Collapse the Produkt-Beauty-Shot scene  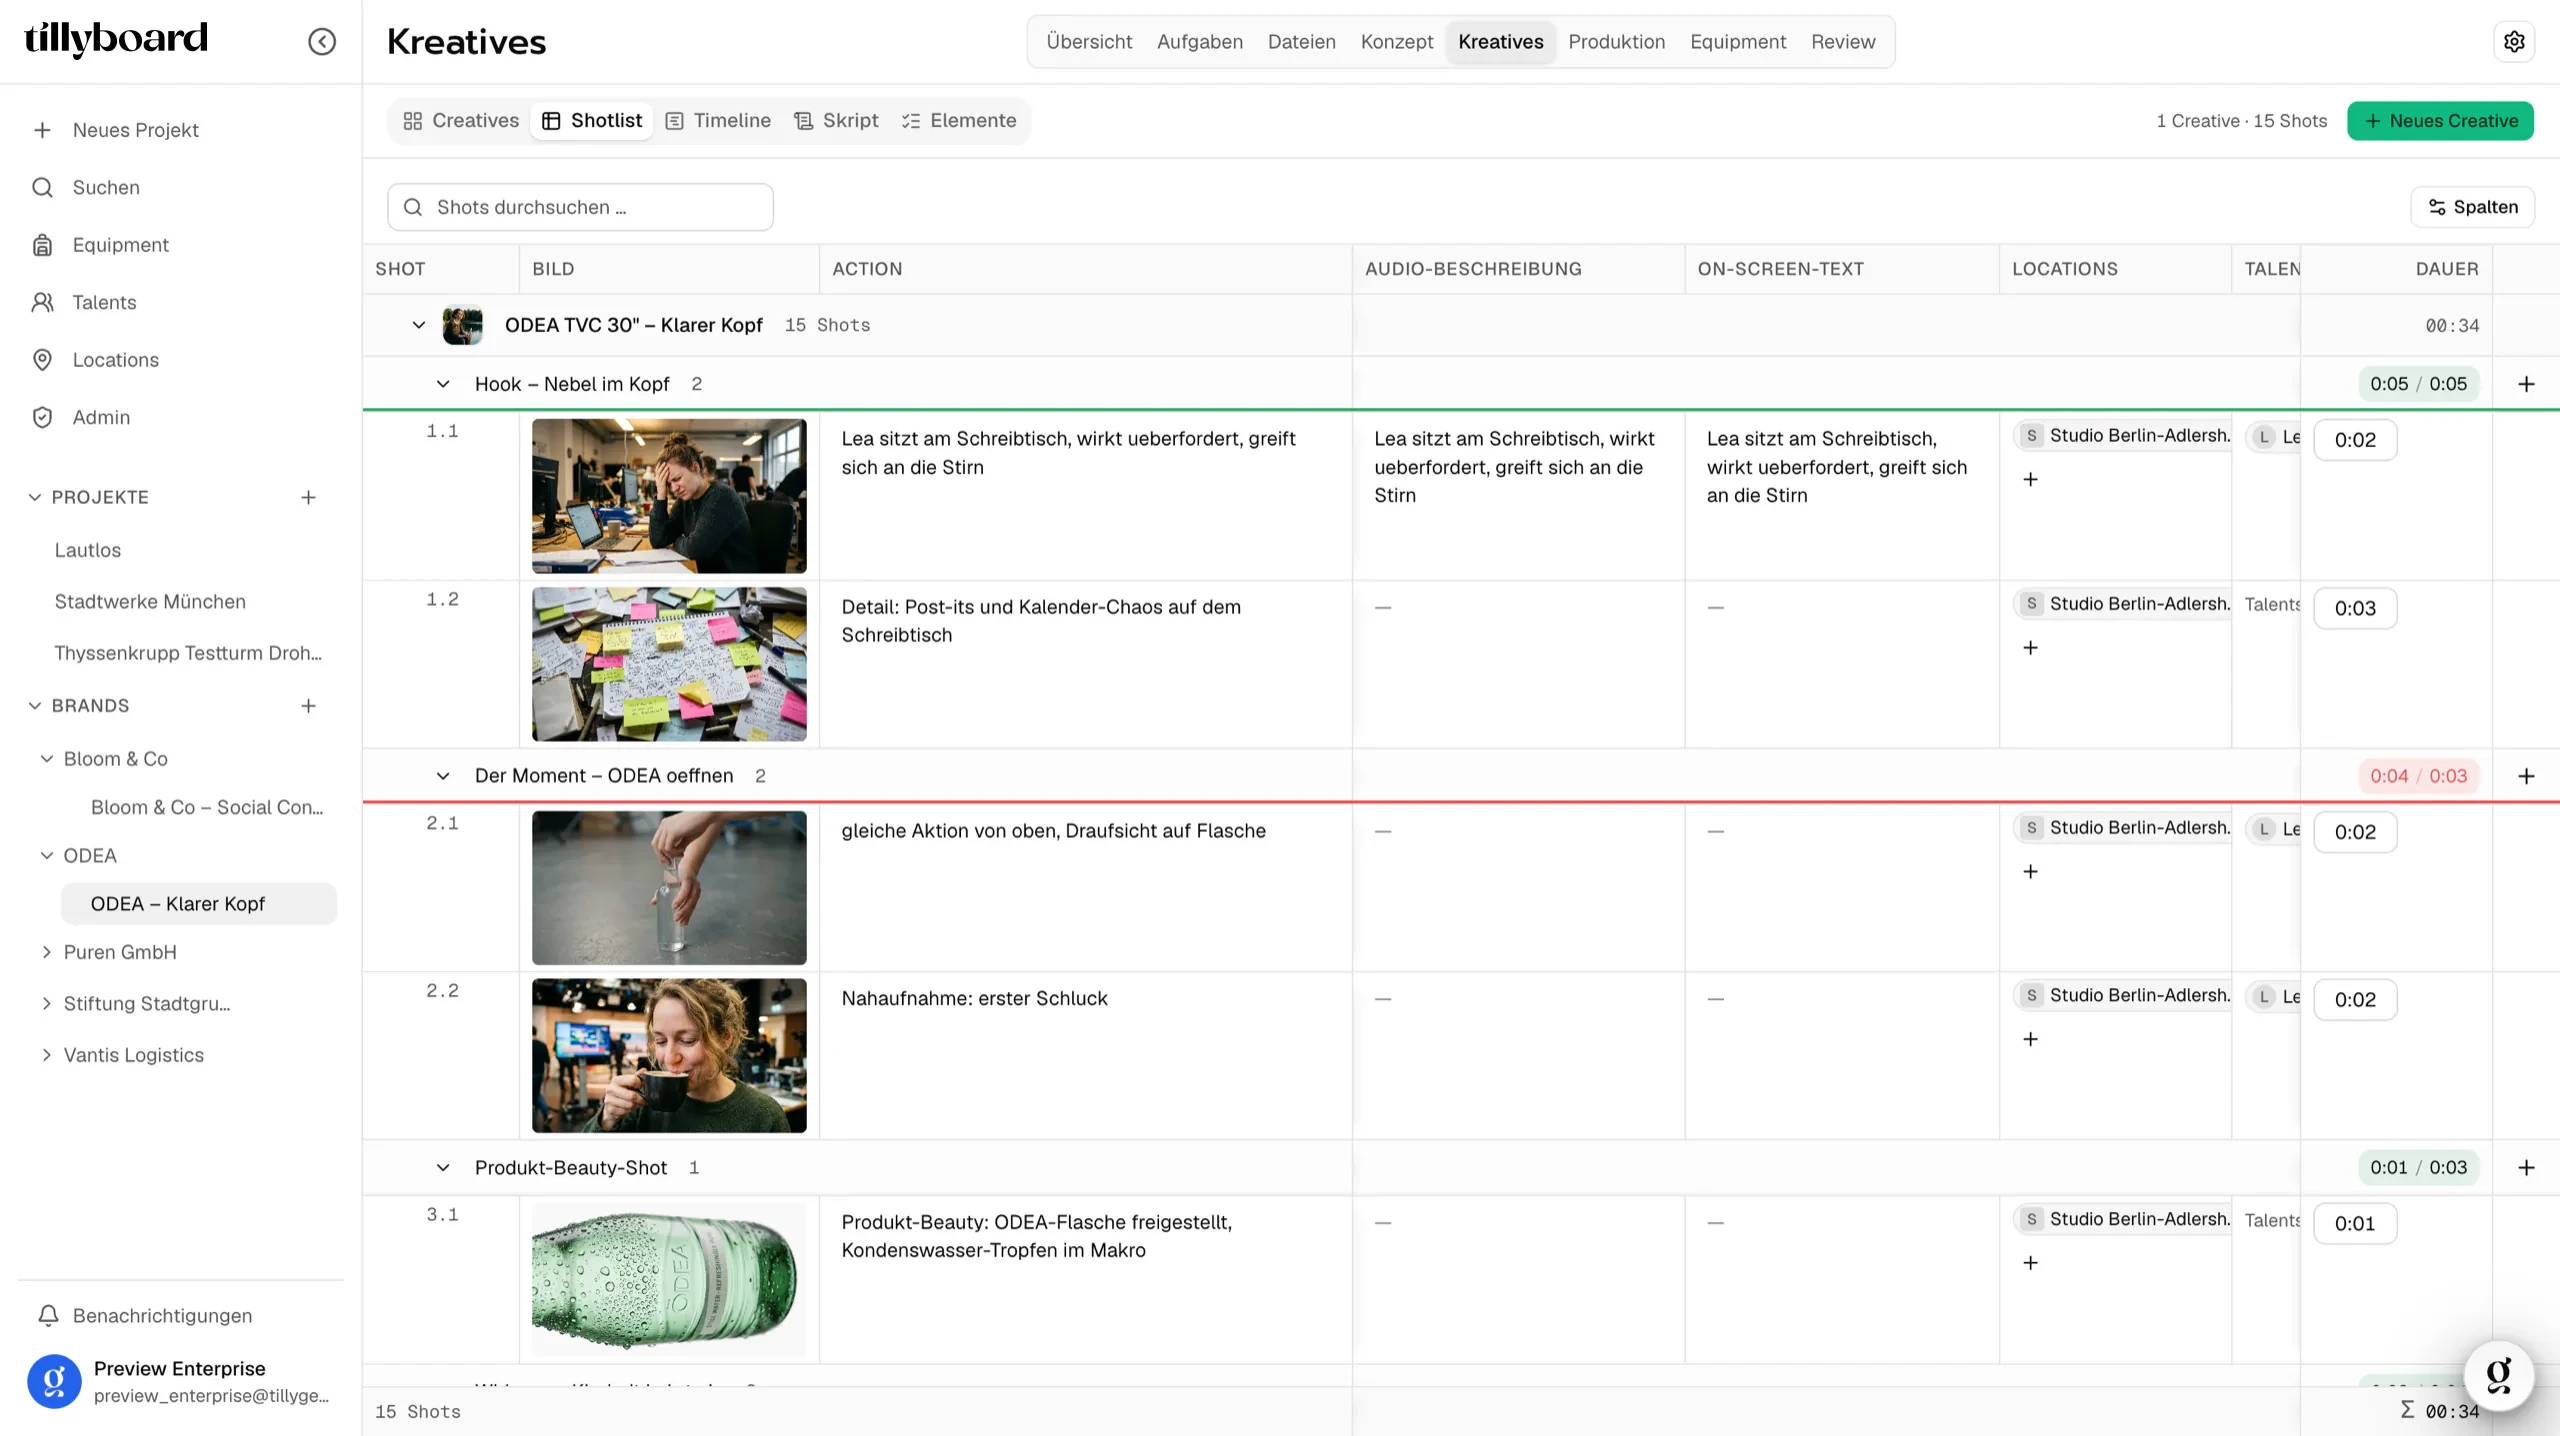coord(442,1167)
